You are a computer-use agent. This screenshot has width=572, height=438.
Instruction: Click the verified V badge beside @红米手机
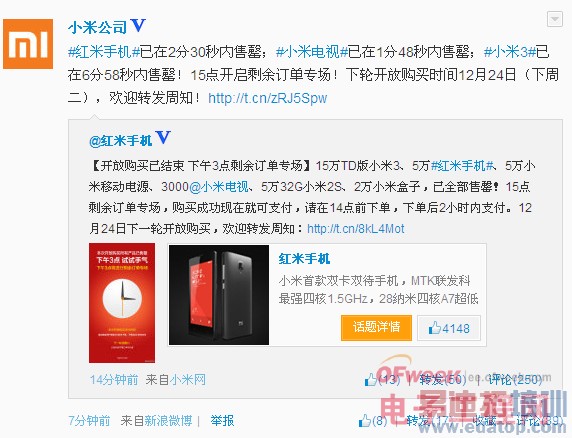[x=163, y=138]
